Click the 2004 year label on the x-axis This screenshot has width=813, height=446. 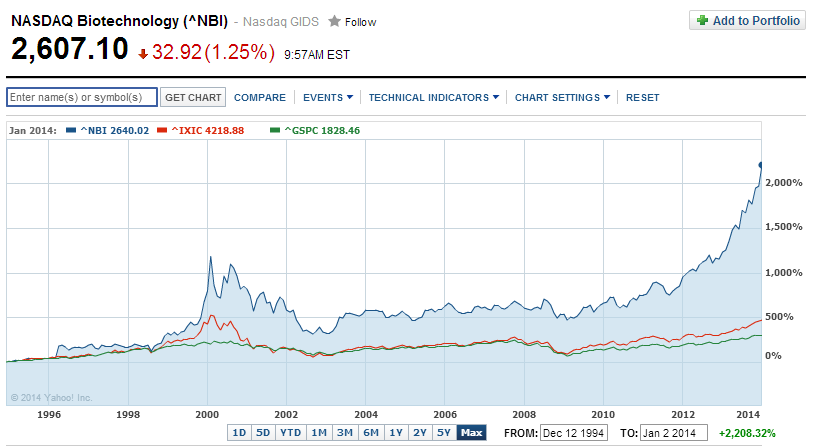tap(366, 414)
